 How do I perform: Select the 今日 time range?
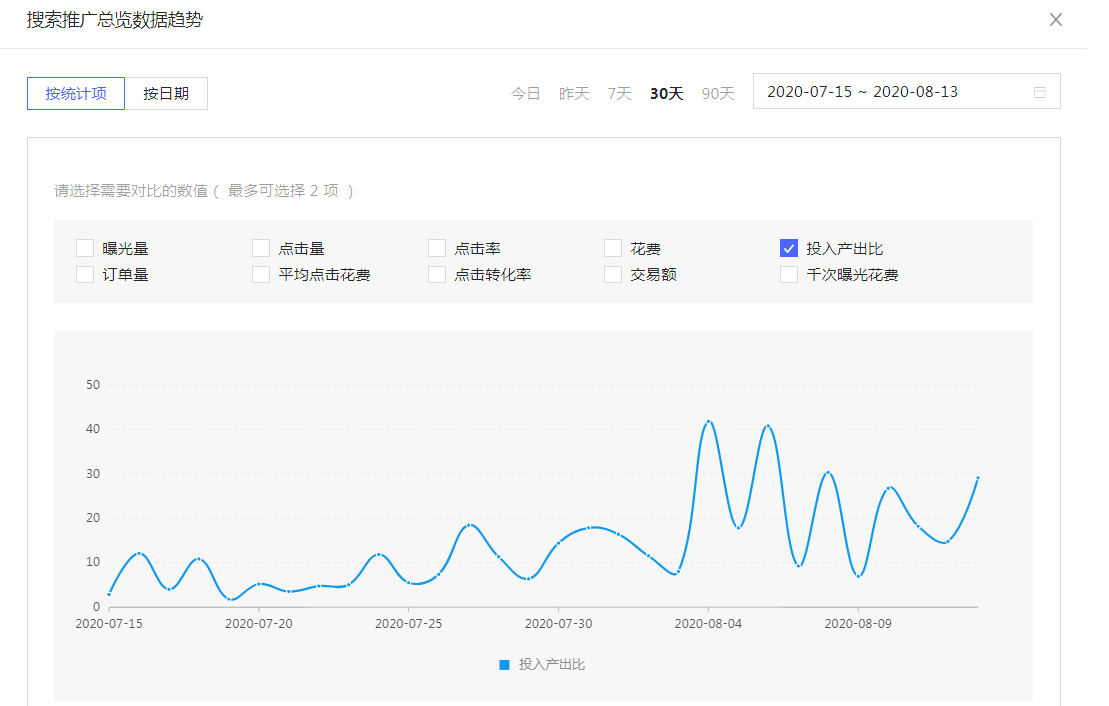526,93
